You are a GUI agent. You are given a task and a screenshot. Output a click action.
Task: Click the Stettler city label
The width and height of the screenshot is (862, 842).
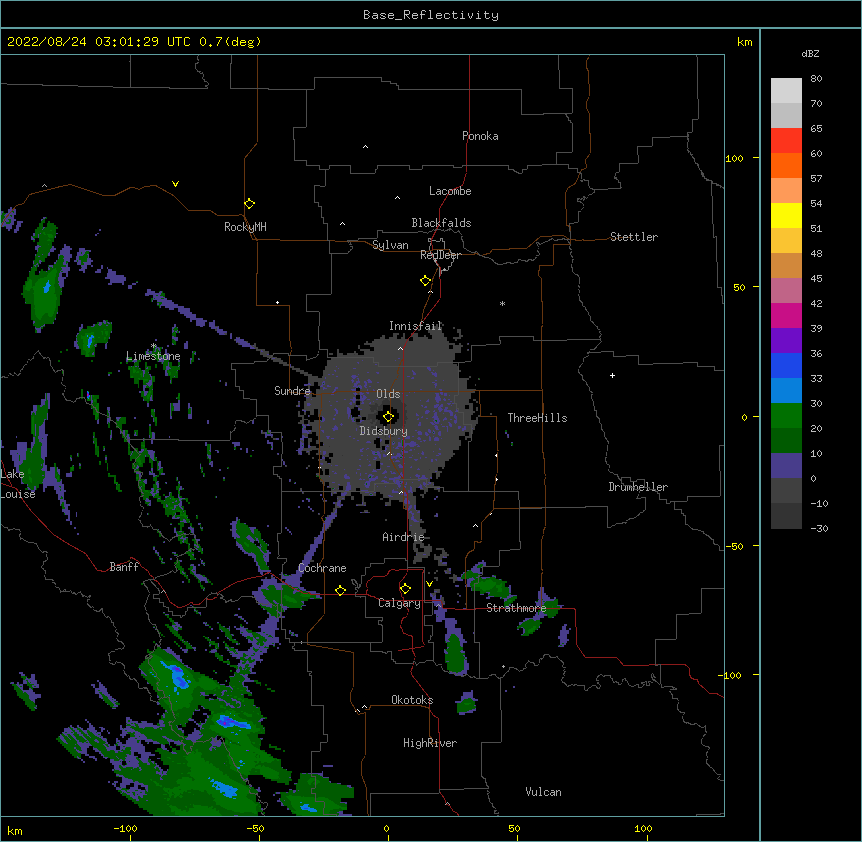coord(634,237)
